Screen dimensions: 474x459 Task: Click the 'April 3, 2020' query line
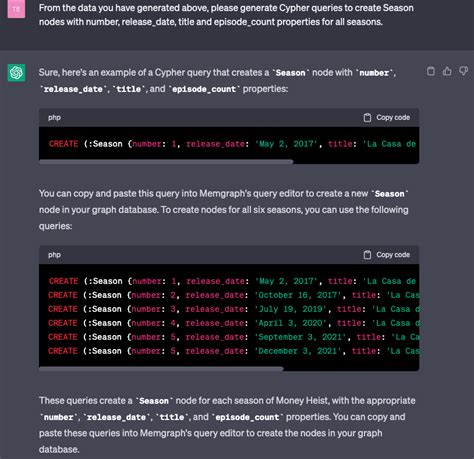[233, 323]
